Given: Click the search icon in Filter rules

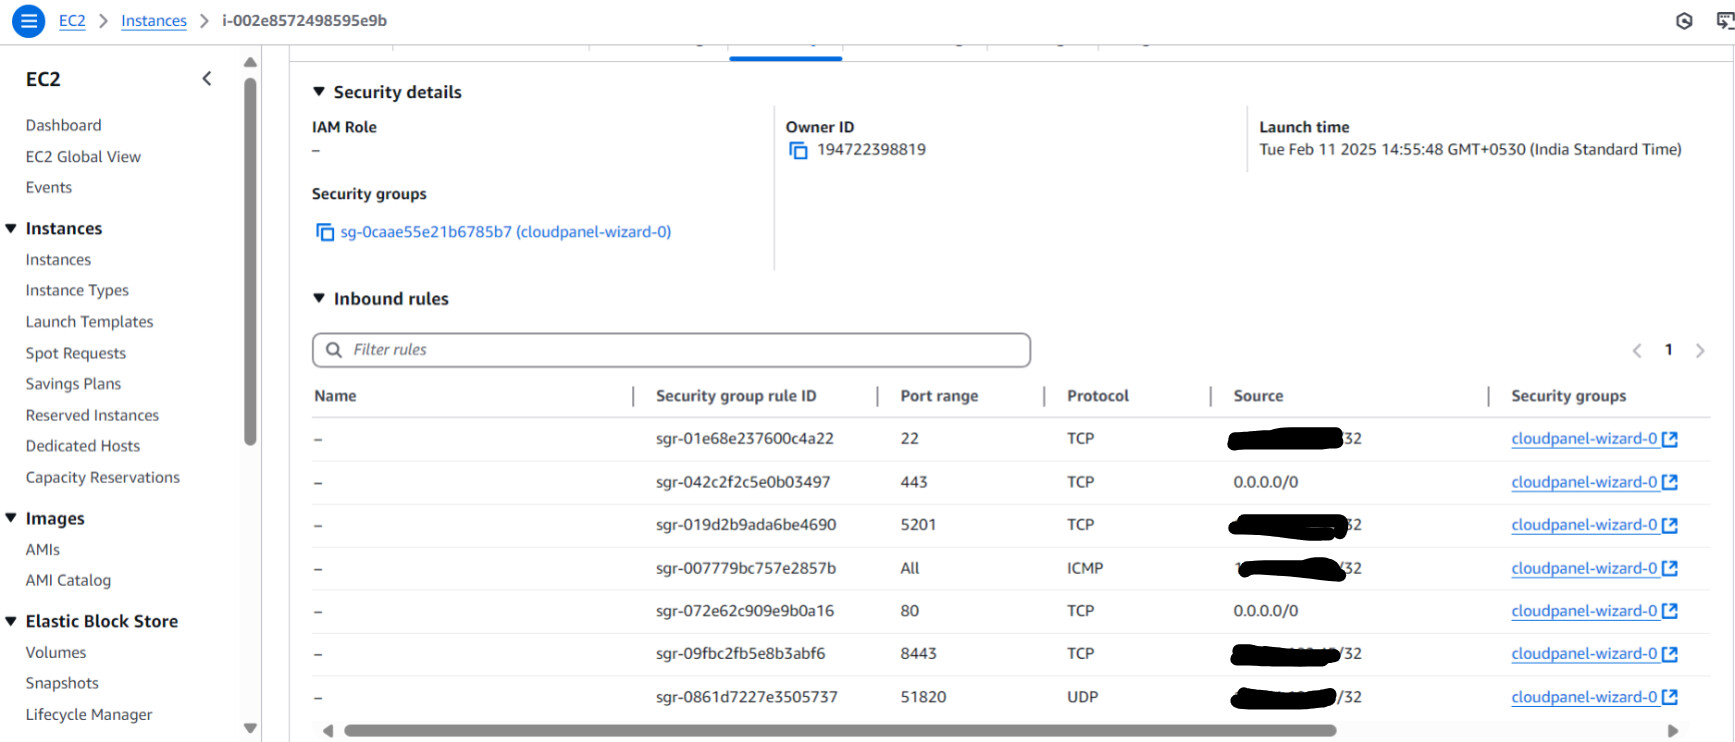Looking at the screenshot, I should 334,350.
